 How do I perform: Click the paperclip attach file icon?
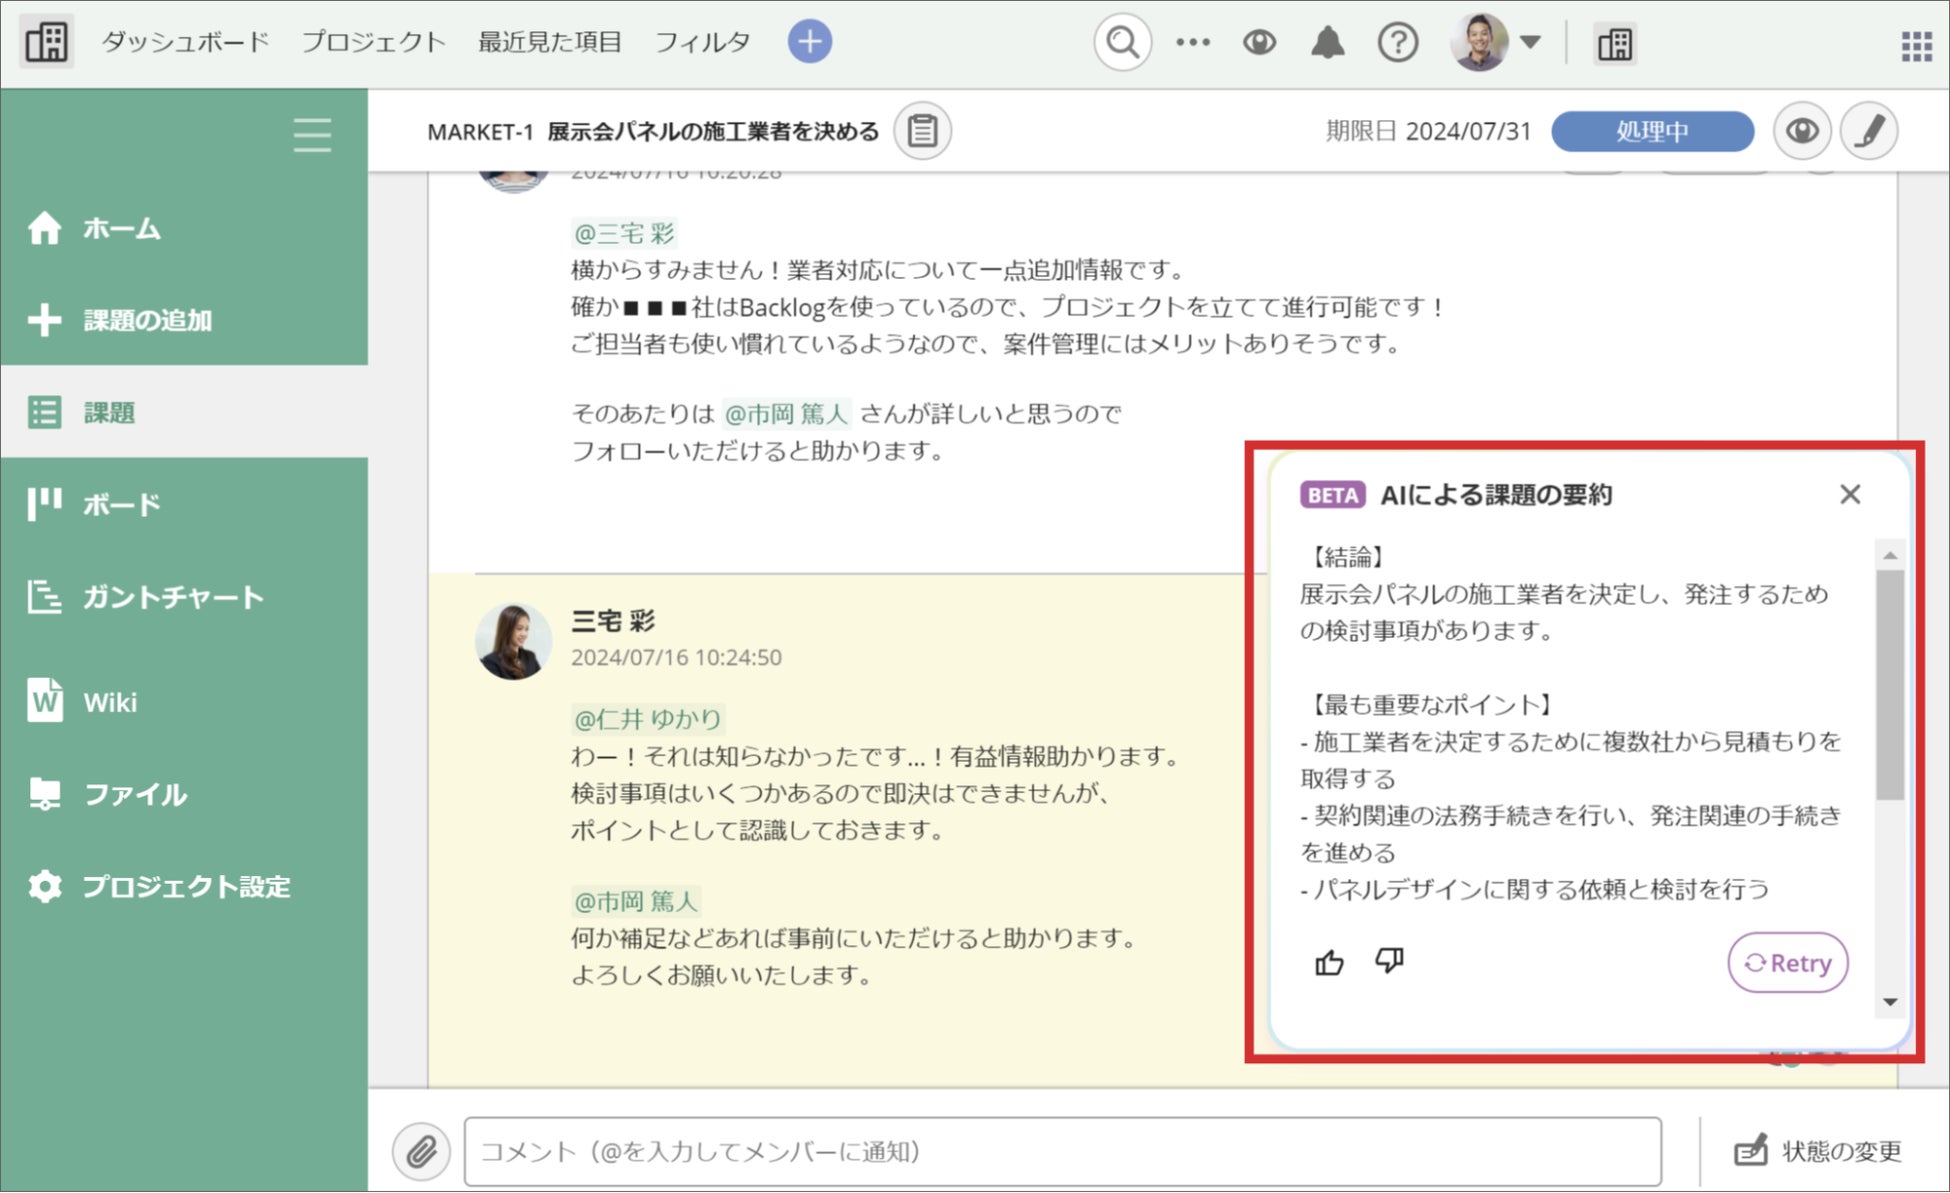(421, 1151)
